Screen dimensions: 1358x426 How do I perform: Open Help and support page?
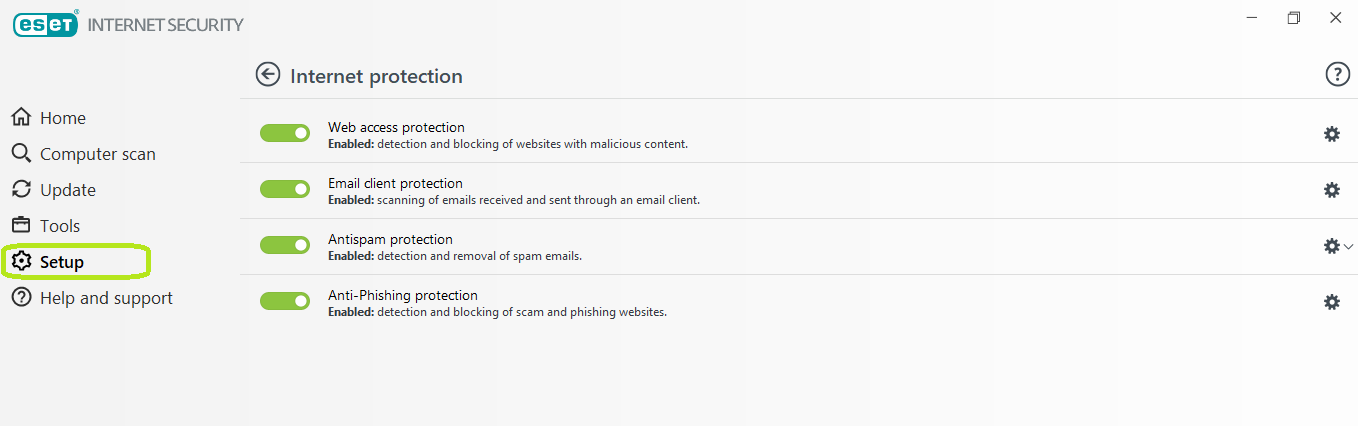(105, 298)
